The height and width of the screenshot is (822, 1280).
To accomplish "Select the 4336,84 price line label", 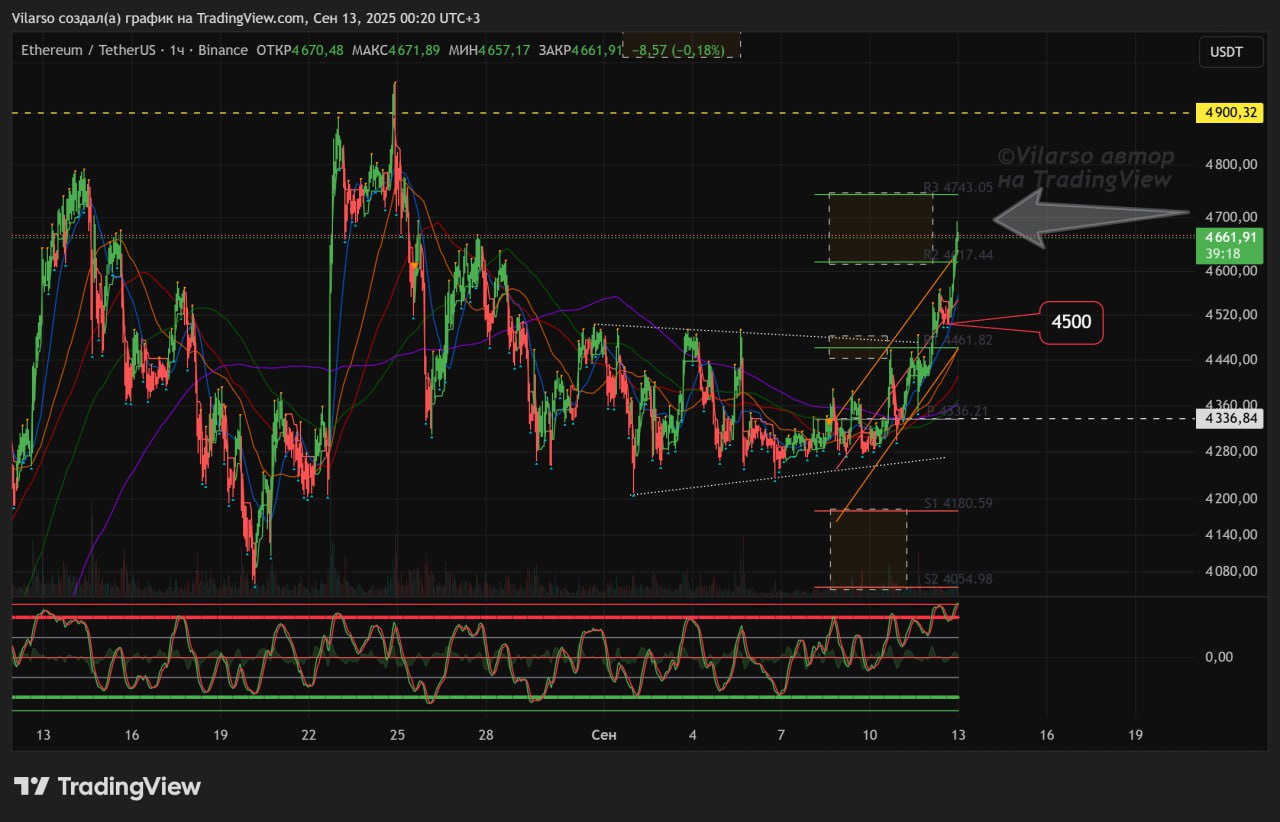I will pyautogui.click(x=1230, y=420).
